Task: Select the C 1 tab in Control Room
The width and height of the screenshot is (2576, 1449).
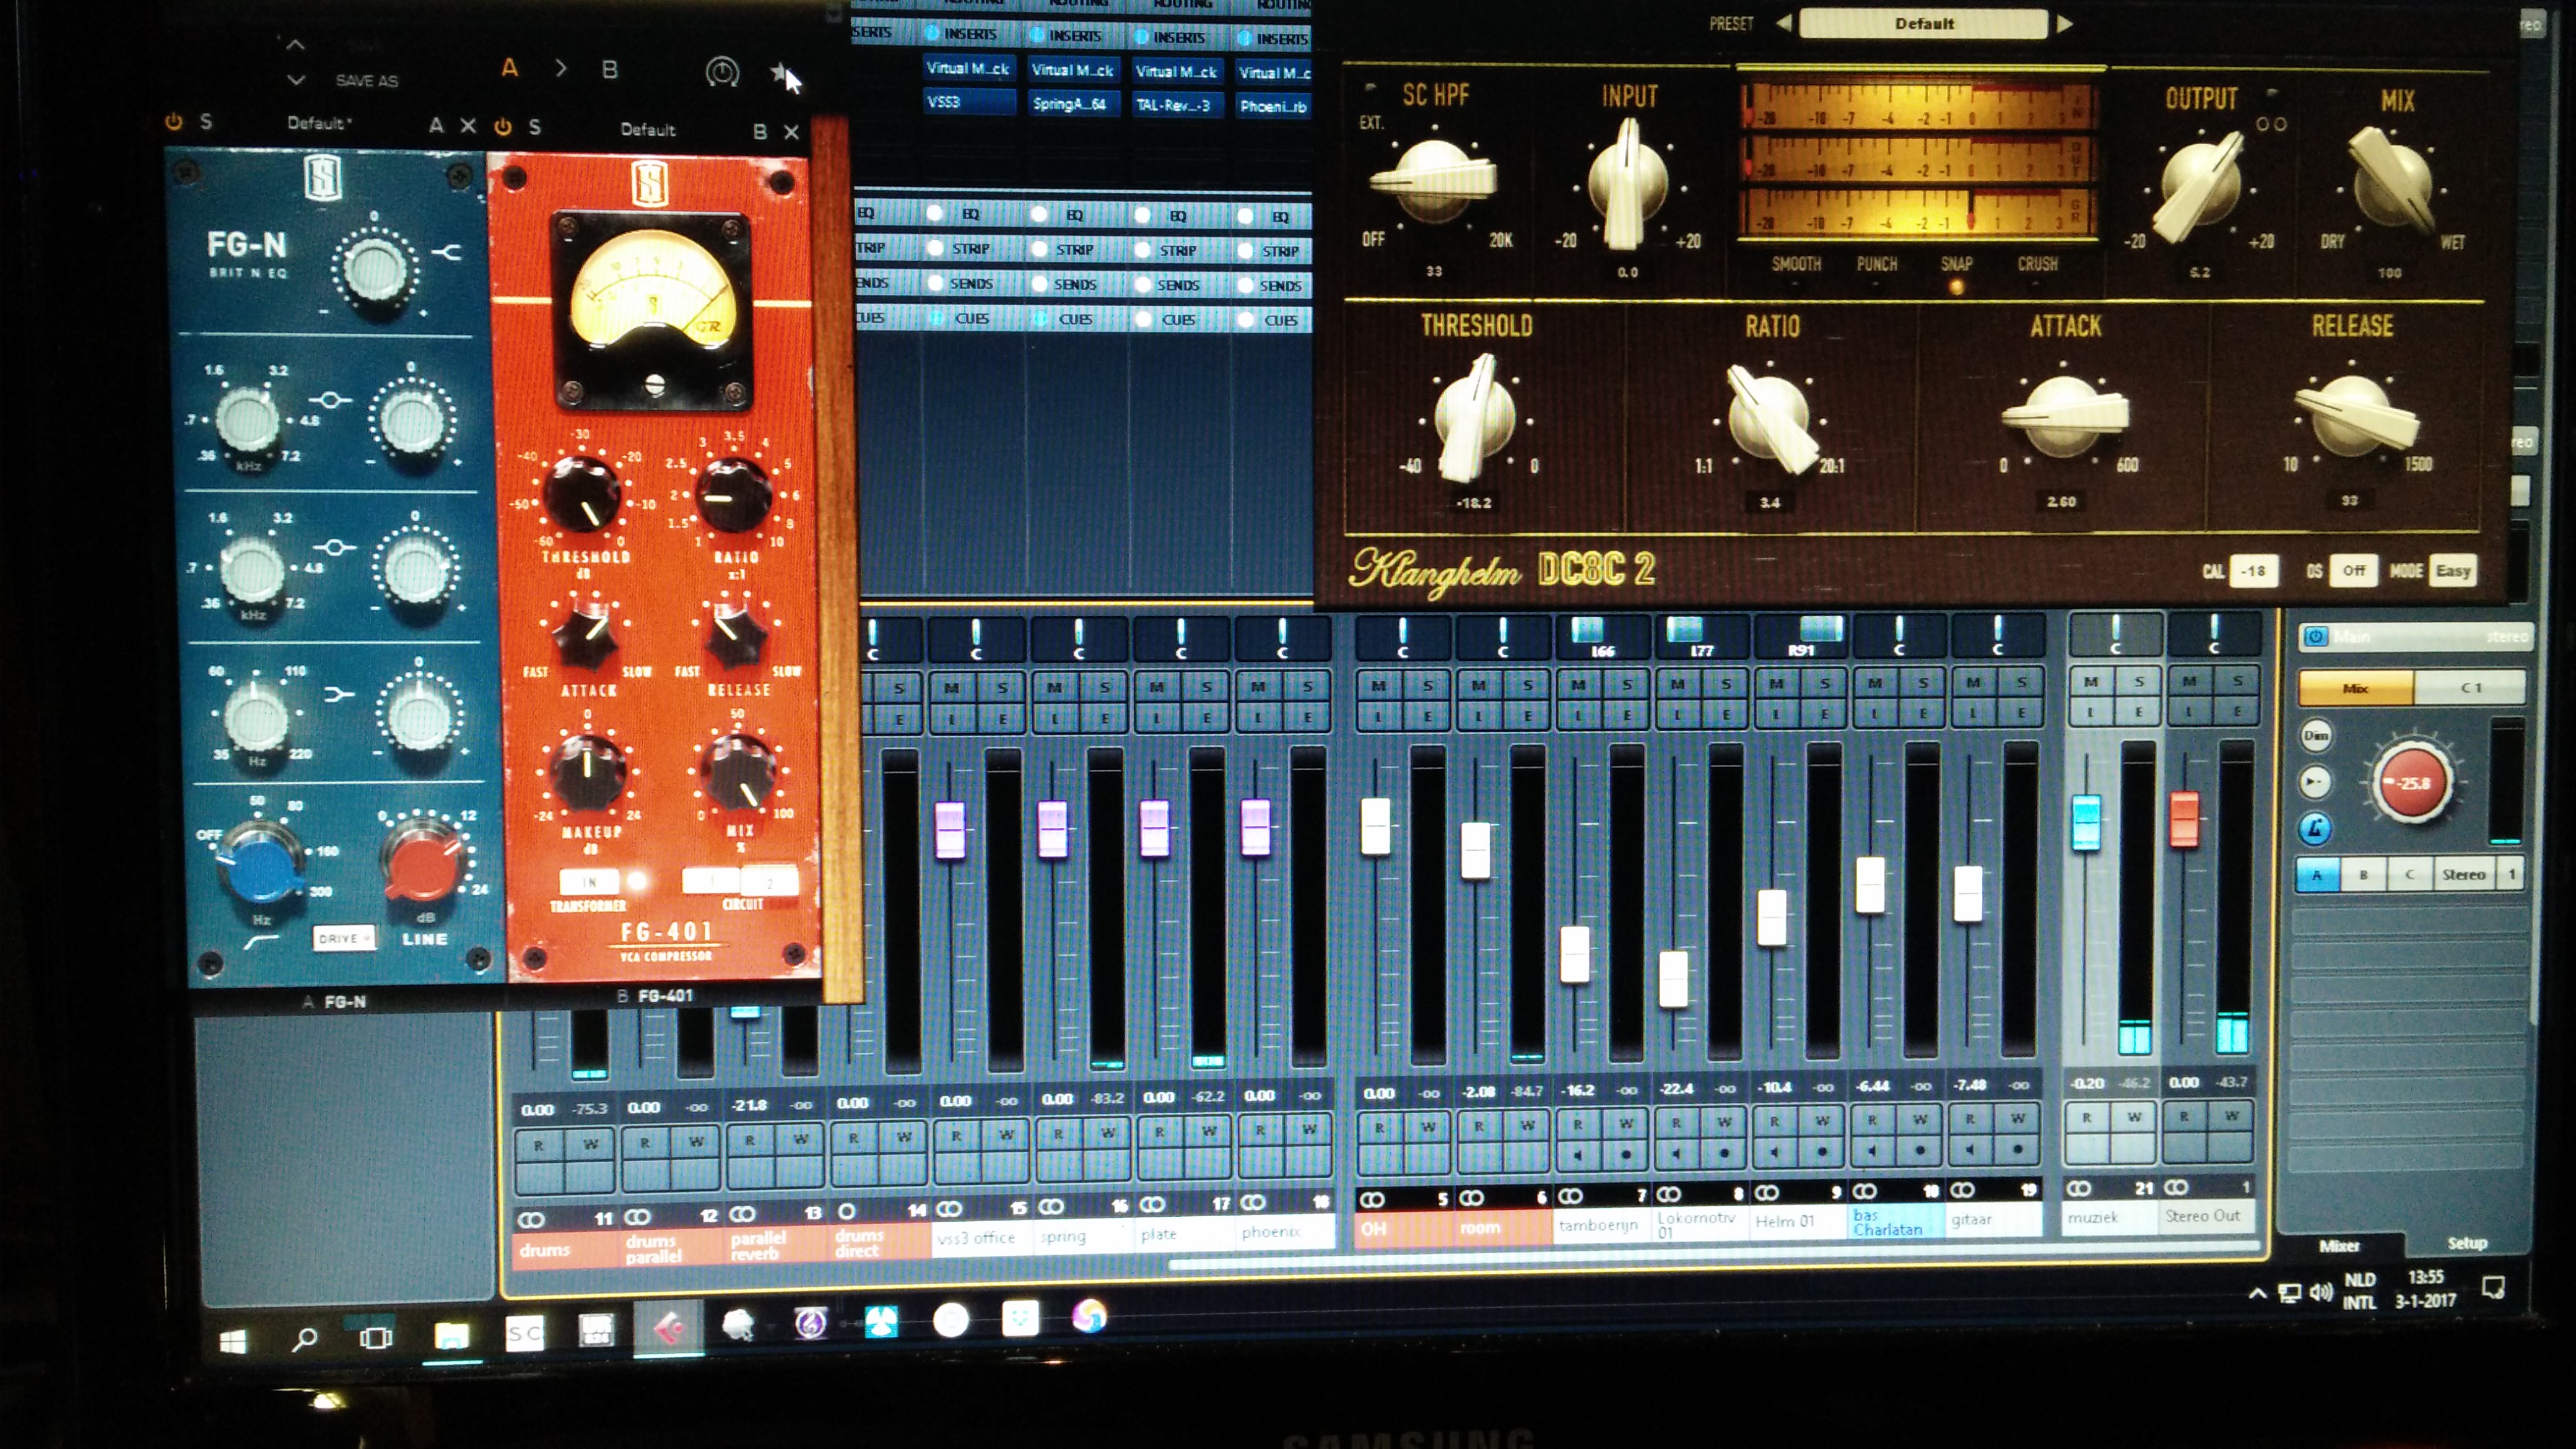Action: (x=2470, y=687)
